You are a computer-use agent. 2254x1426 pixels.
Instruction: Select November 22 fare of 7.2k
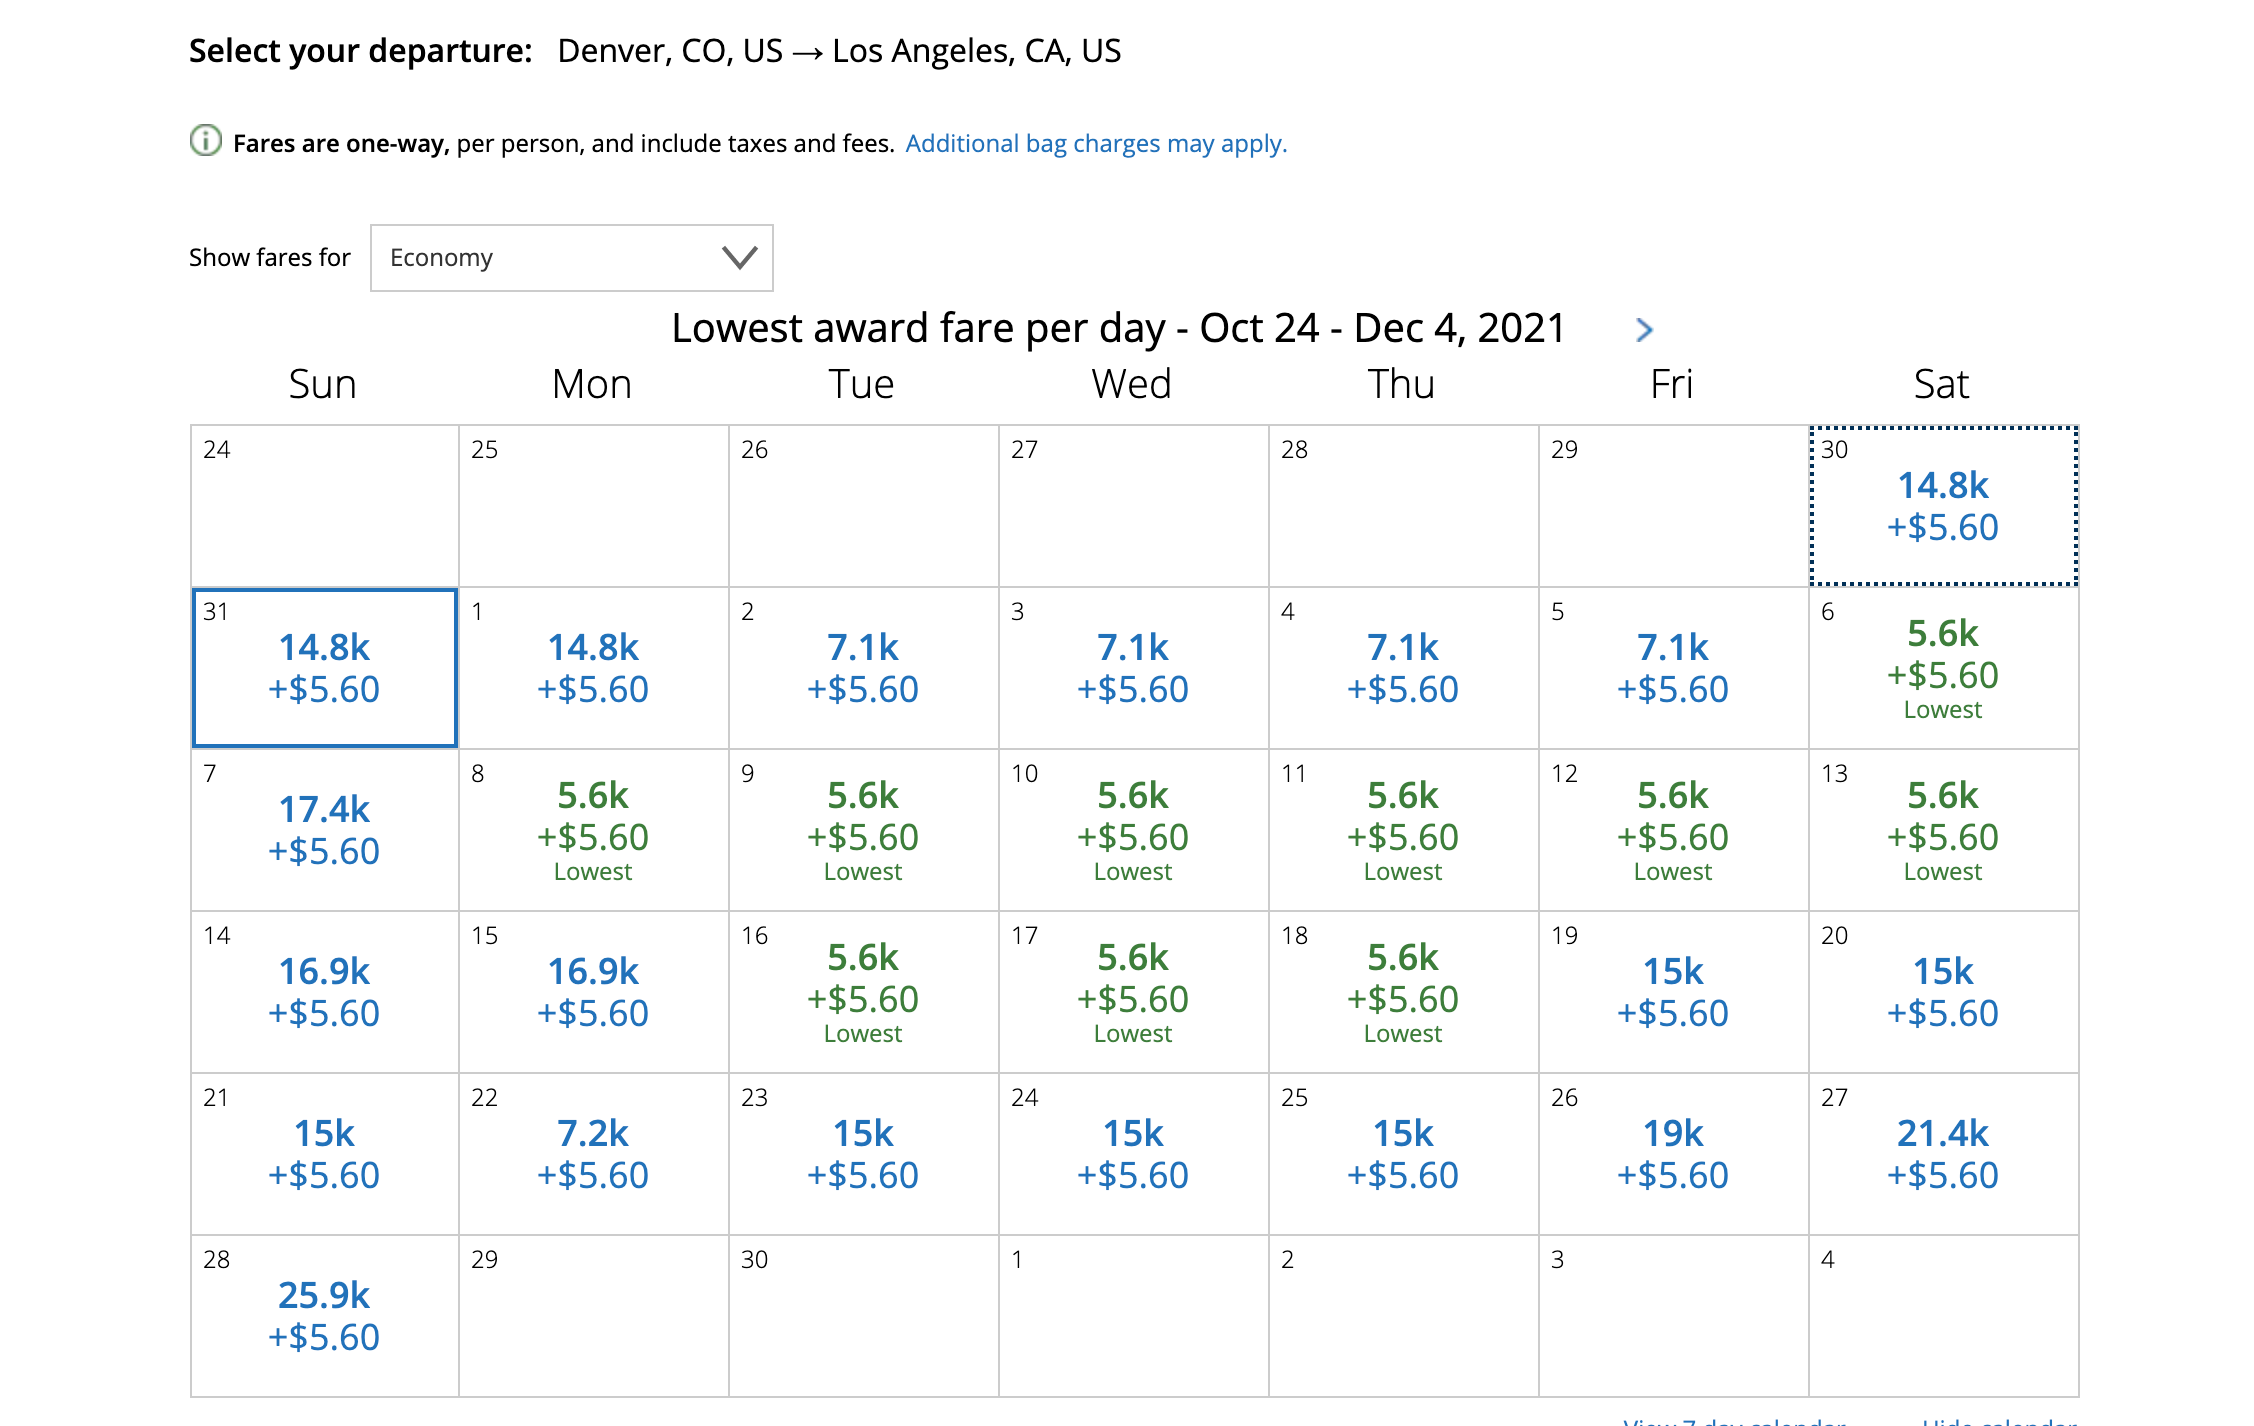(593, 1154)
